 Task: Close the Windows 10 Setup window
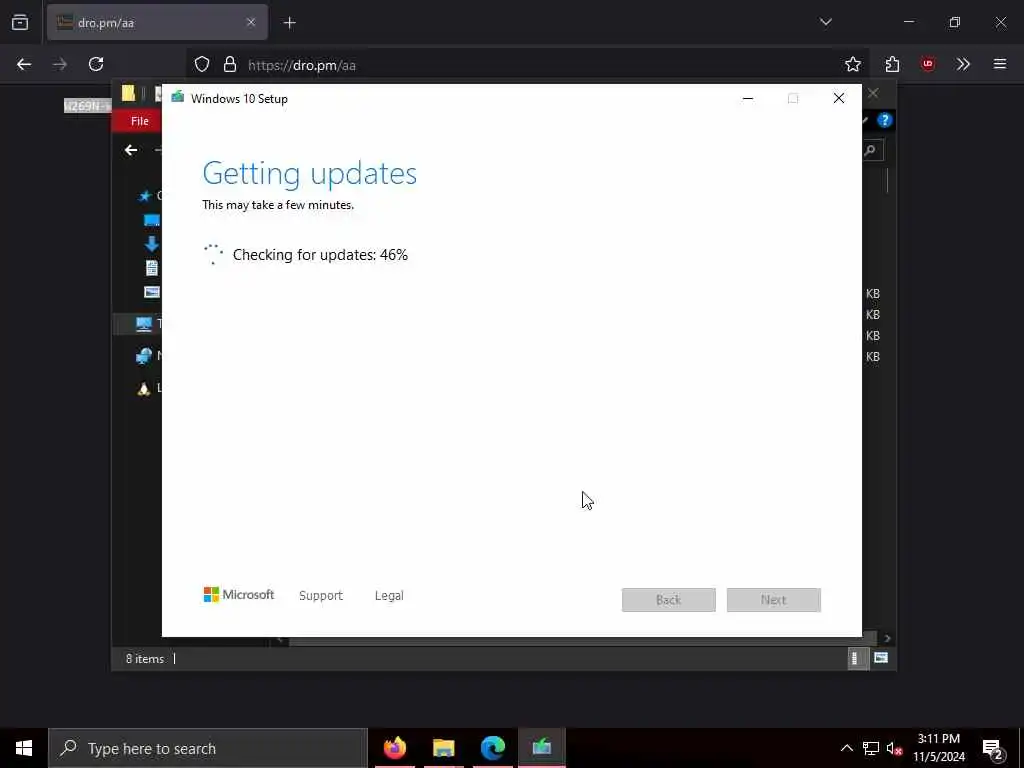pyautogui.click(x=839, y=98)
